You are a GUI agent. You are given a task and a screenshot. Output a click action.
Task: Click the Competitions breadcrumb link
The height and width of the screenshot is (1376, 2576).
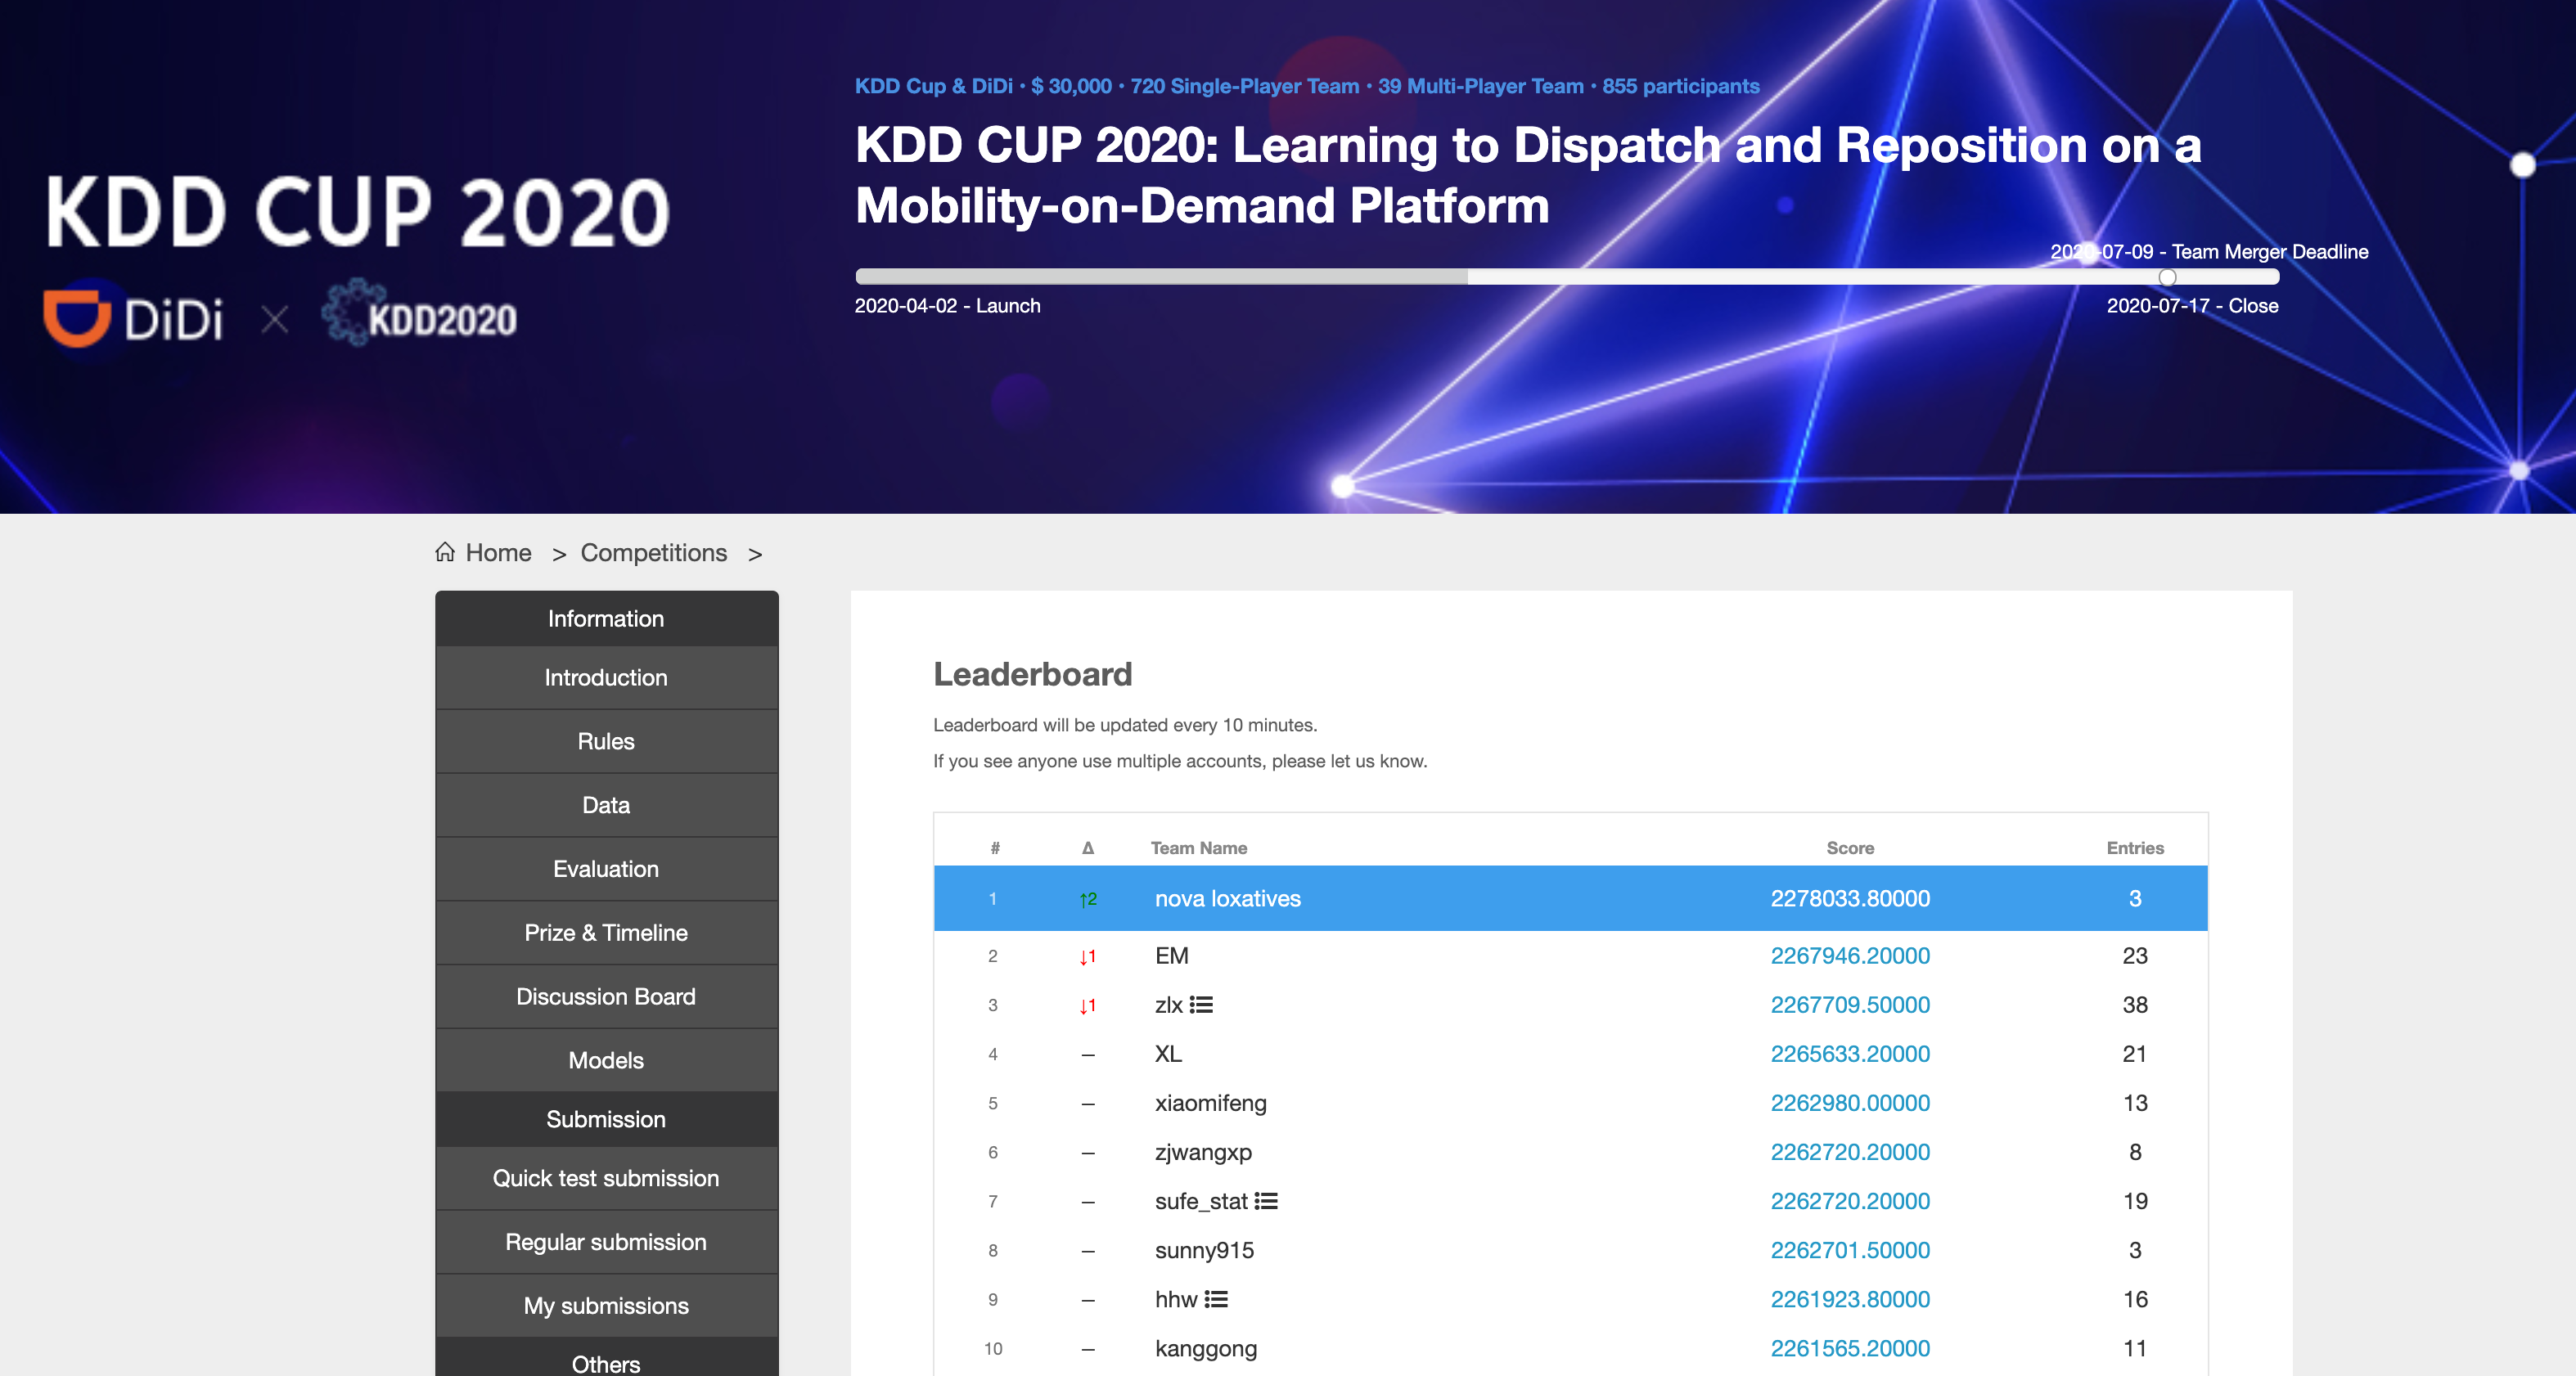click(653, 553)
